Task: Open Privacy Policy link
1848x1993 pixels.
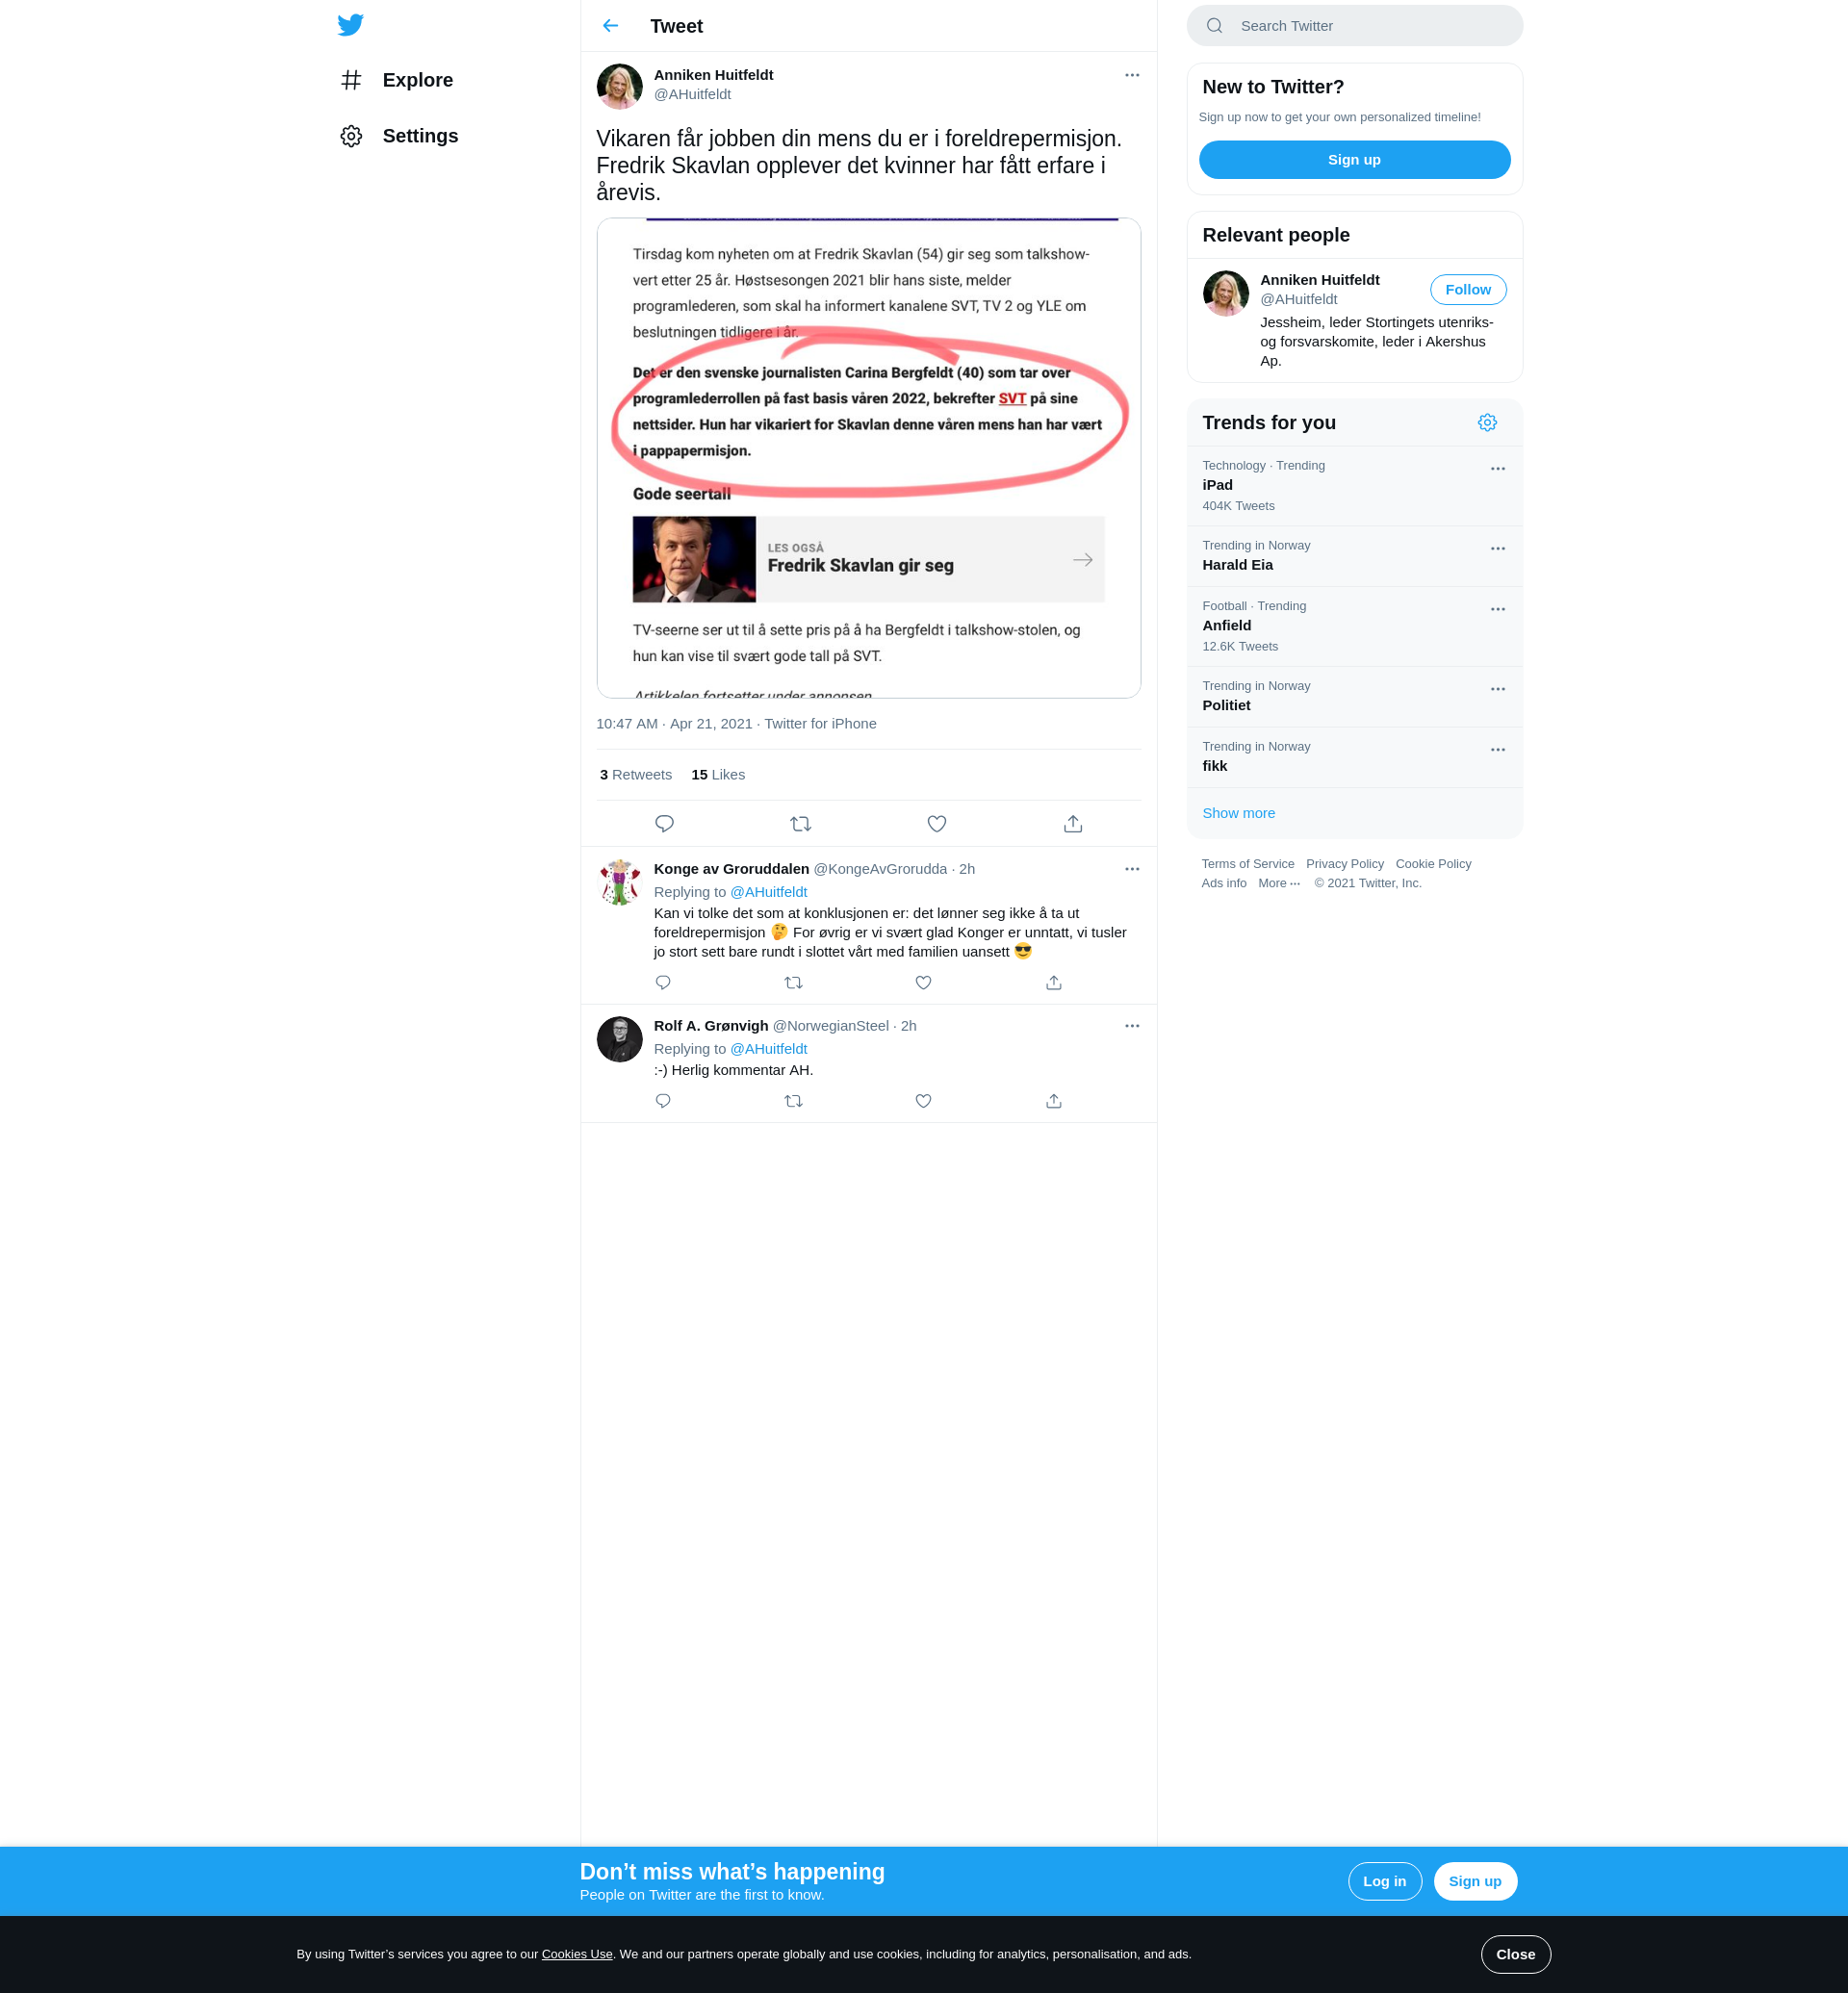Action: 1344,864
